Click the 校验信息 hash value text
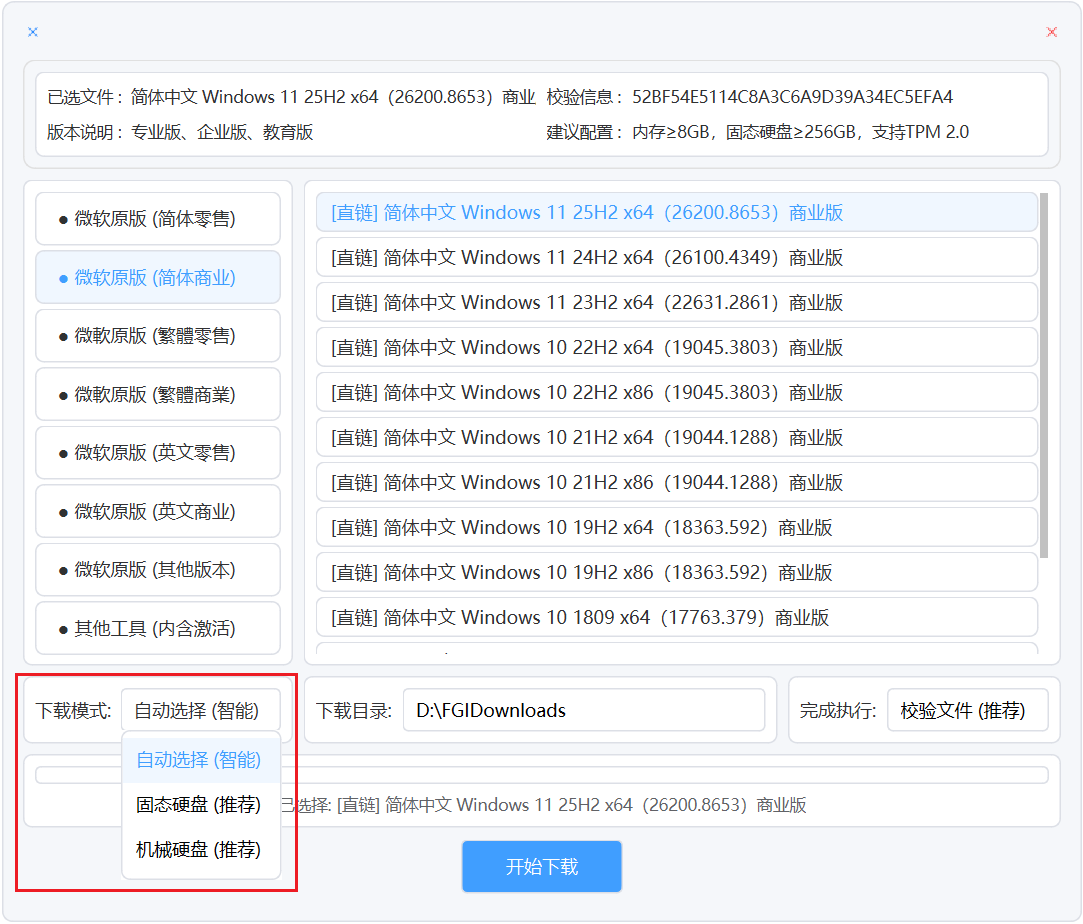 click(792, 97)
